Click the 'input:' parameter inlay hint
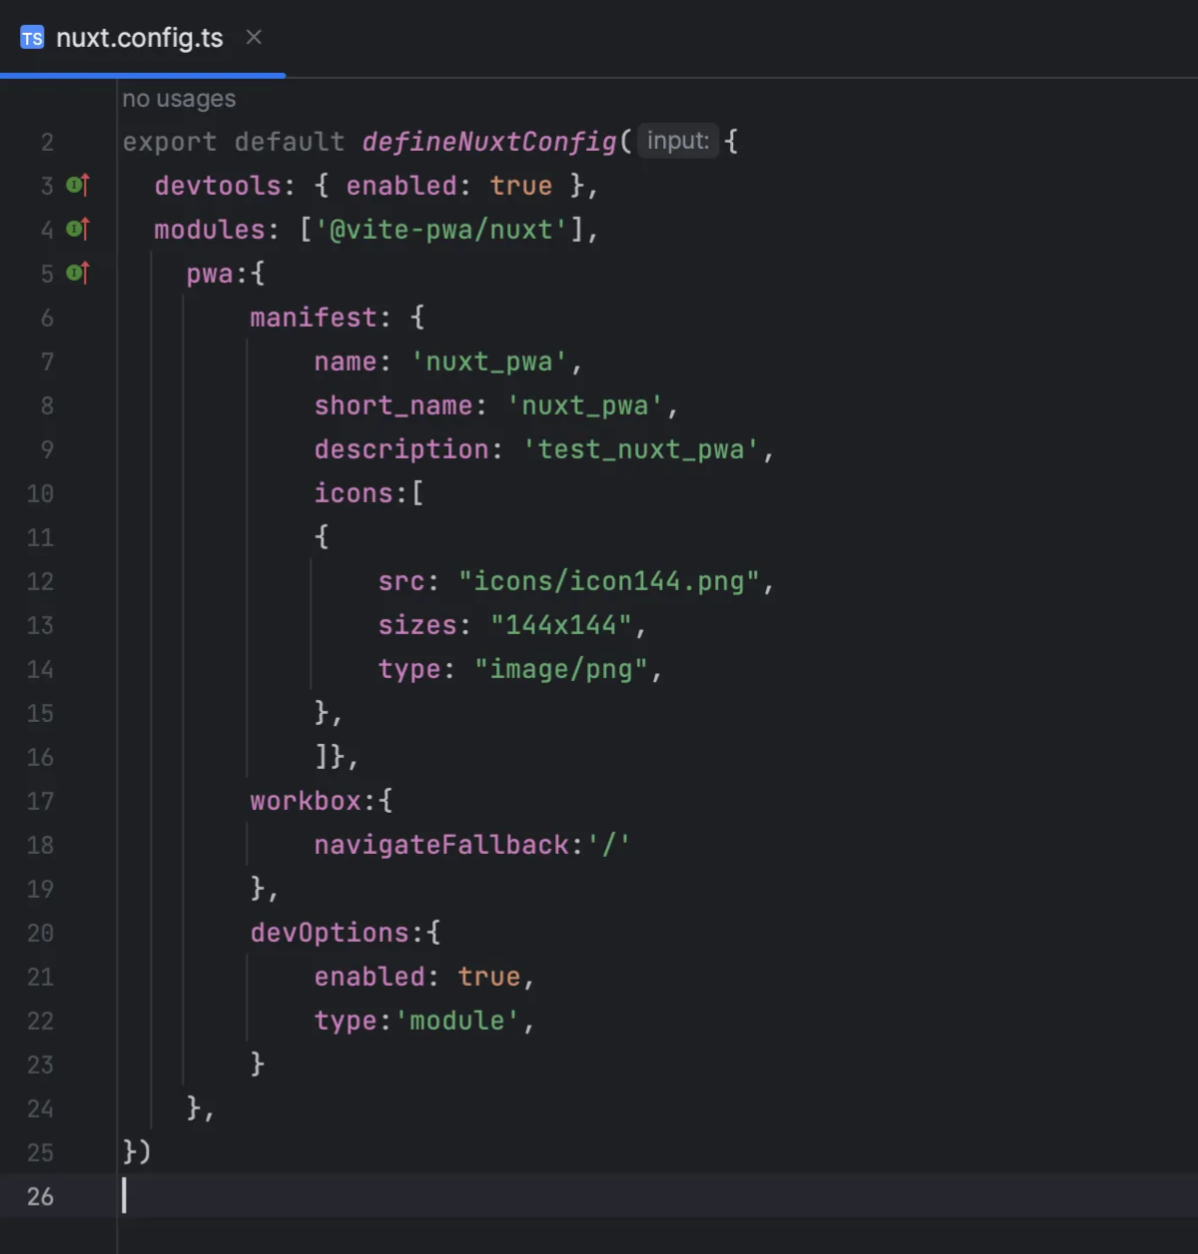1198x1254 pixels. tap(678, 140)
